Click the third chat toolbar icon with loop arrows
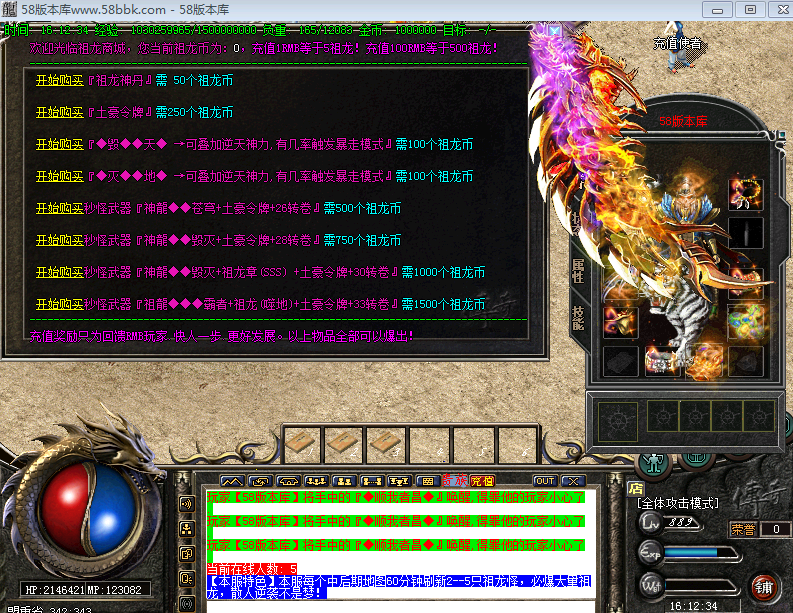 click(x=288, y=481)
